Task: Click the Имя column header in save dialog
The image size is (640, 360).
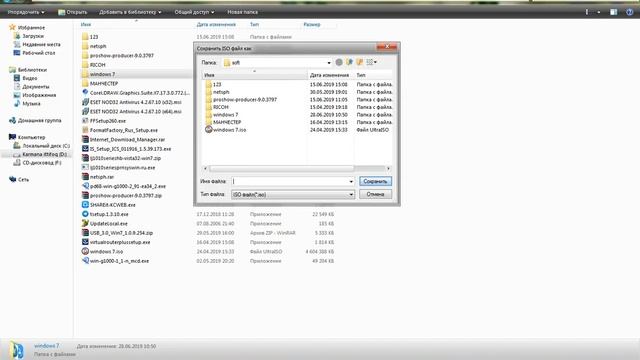Action: tap(255, 75)
